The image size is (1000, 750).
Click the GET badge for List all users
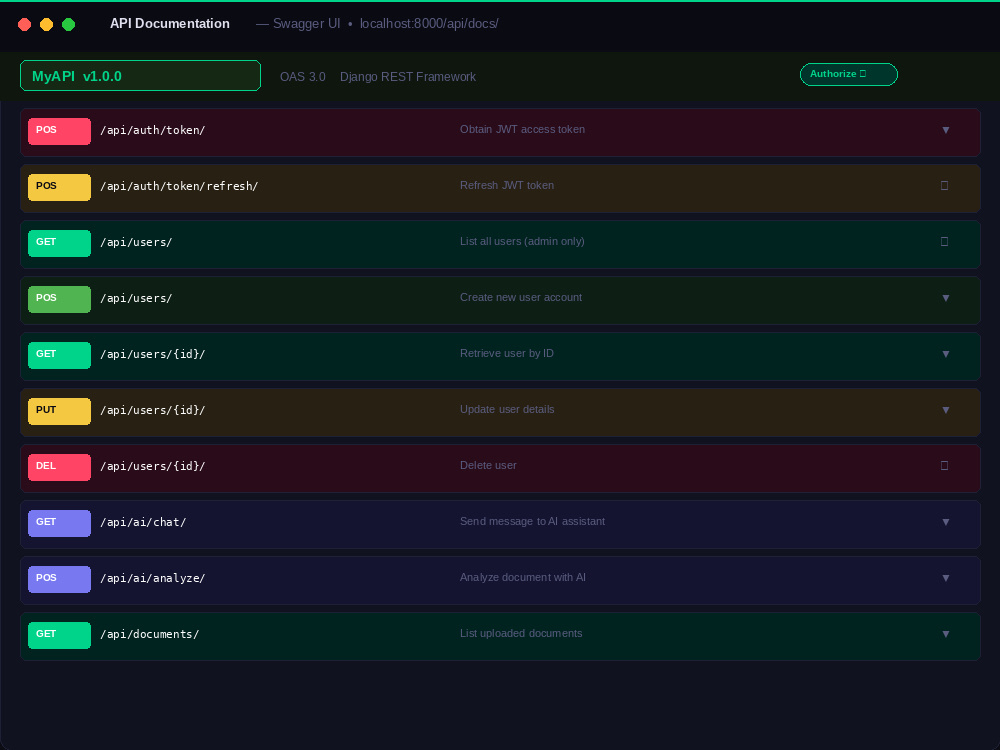coord(59,244)
